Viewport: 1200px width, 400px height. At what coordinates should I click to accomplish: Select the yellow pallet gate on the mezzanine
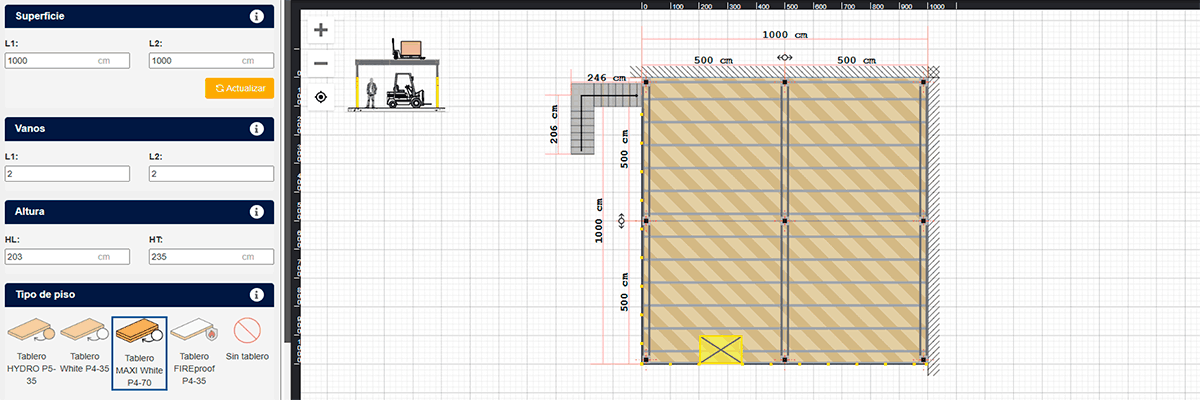tap(721, 349)
